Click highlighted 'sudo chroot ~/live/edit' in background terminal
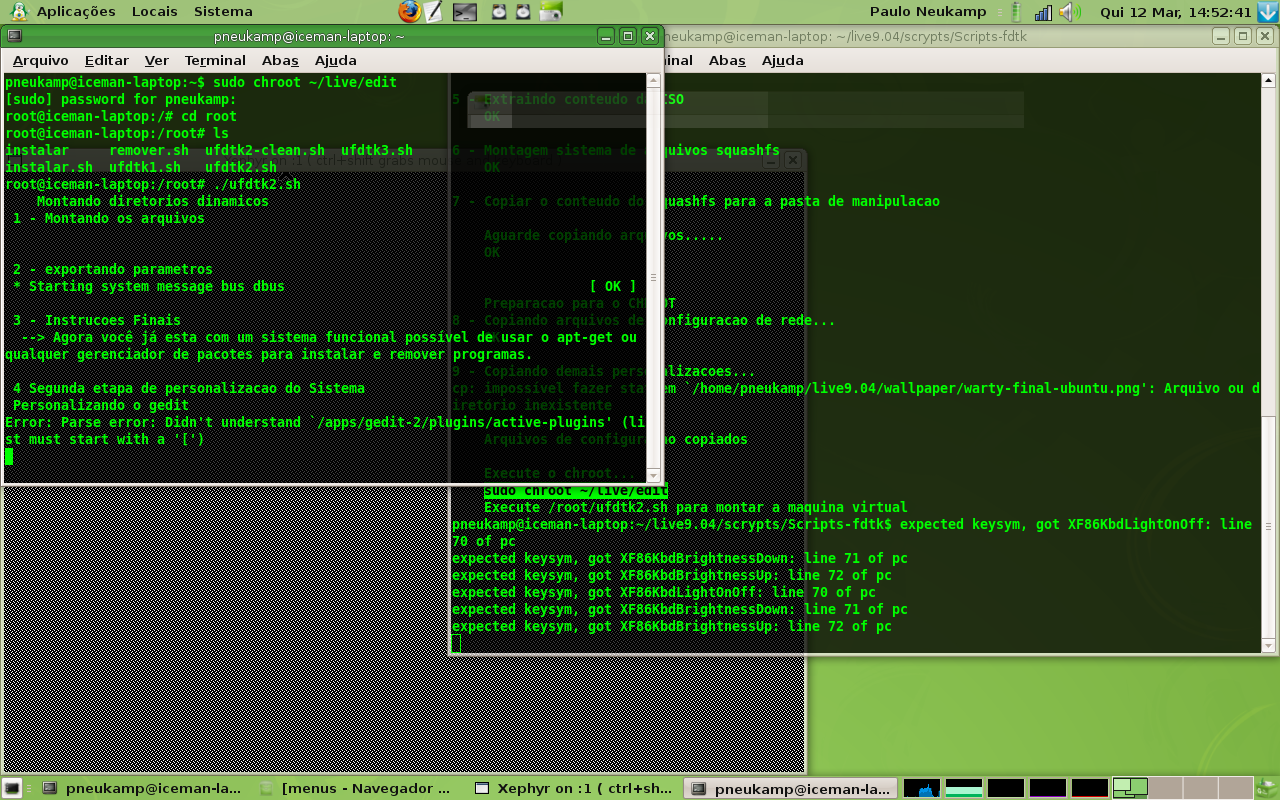1280x800 pixels. coord(576,491)
